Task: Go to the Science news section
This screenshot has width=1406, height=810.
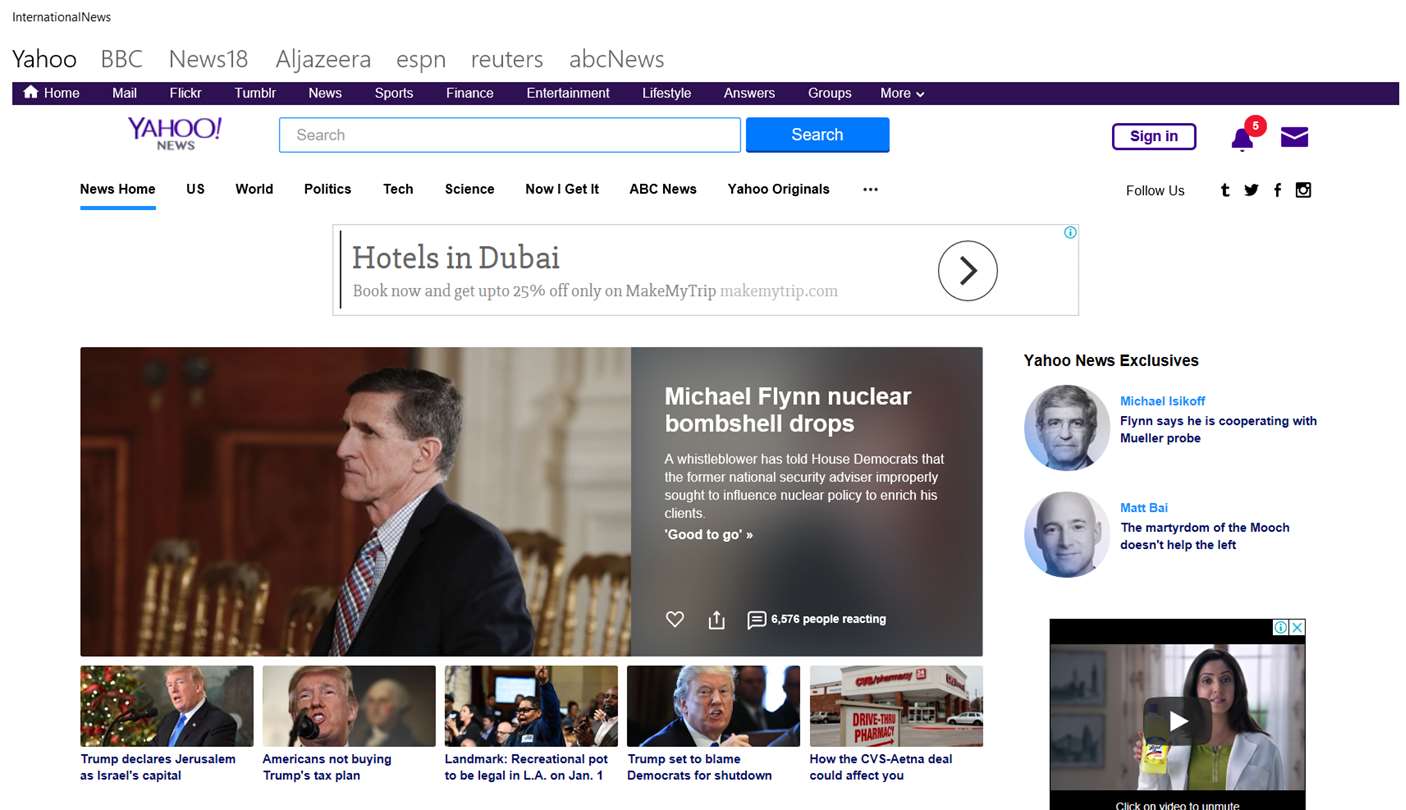Action: (x=470, y=189)
